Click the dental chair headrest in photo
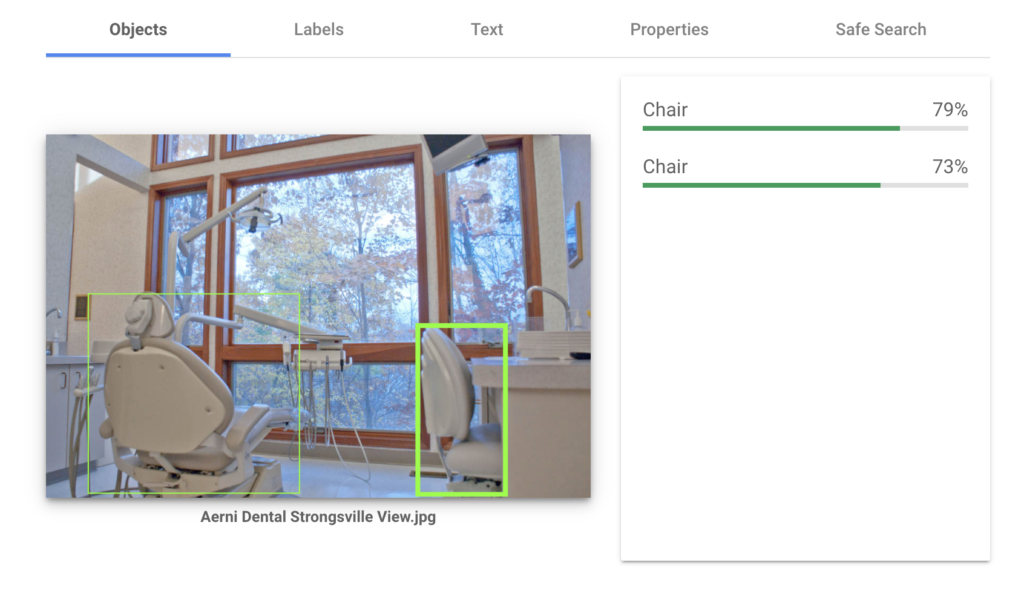 [150, 318]
